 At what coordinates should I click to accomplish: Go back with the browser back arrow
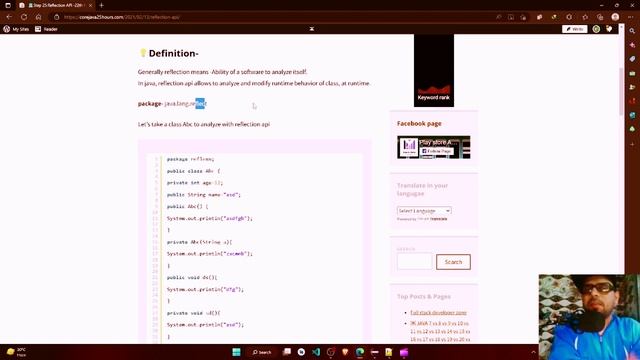click(9, 17)
